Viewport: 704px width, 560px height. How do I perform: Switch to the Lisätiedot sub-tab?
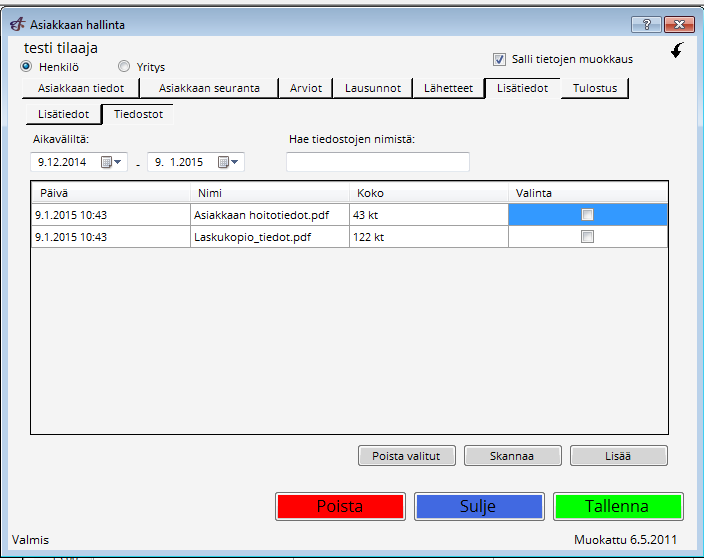pyautogui.click(x=64, y=114)
